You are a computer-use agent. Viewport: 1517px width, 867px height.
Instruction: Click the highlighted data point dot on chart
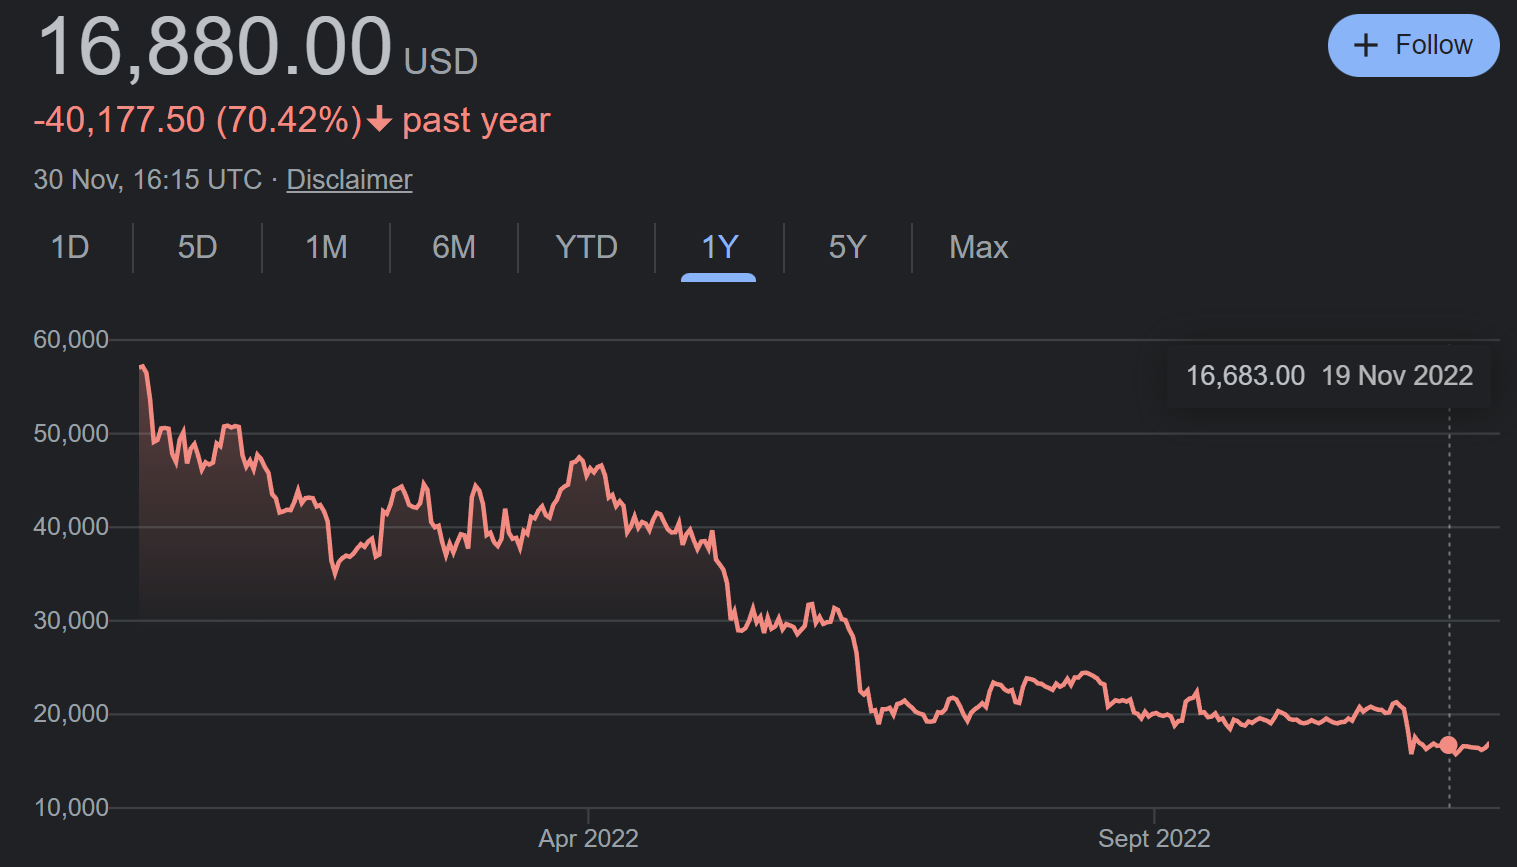click(1448, 745)
